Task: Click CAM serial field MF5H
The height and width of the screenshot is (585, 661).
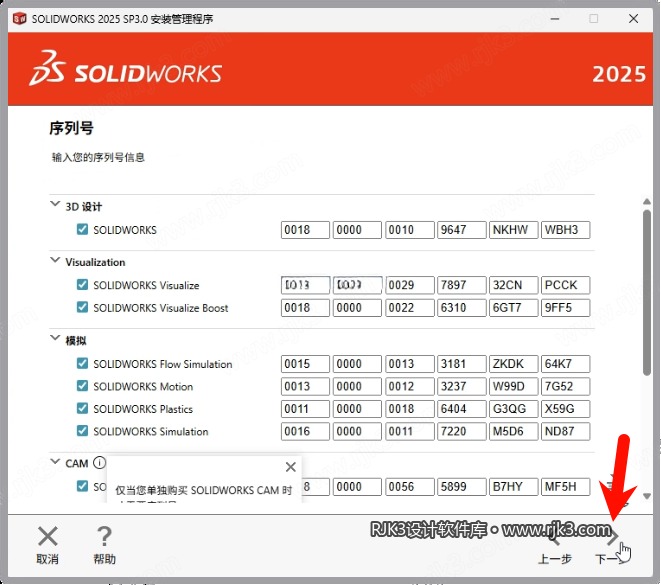Action: tap(565, 487)
